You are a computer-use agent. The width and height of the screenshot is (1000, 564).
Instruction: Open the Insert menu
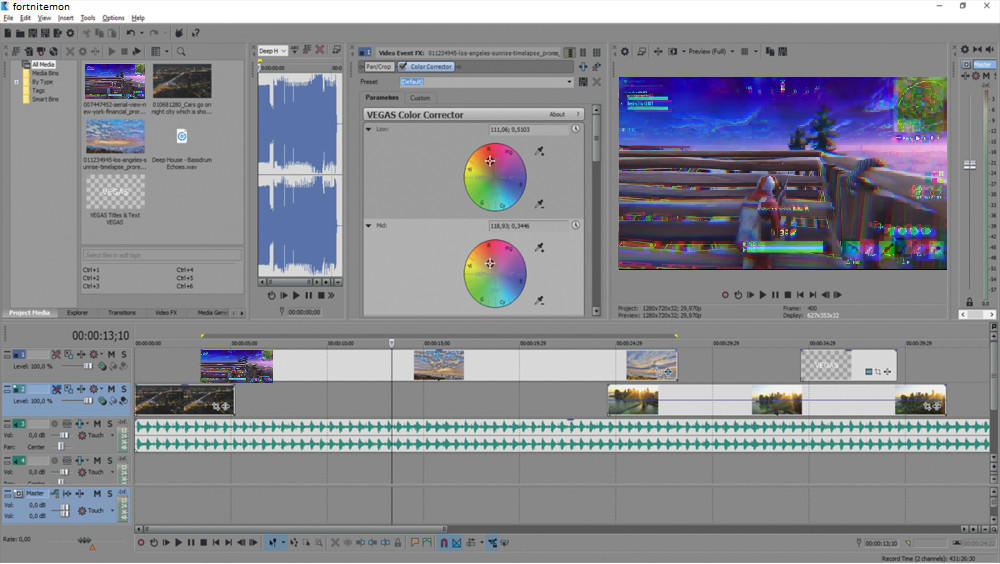tap(66, 18)
